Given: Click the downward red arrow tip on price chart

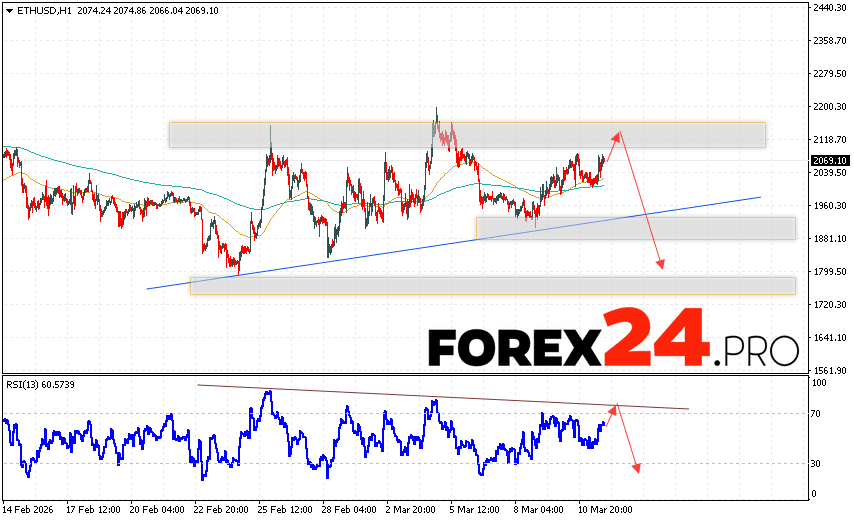Looking at the screenshot, I should 660,268.
